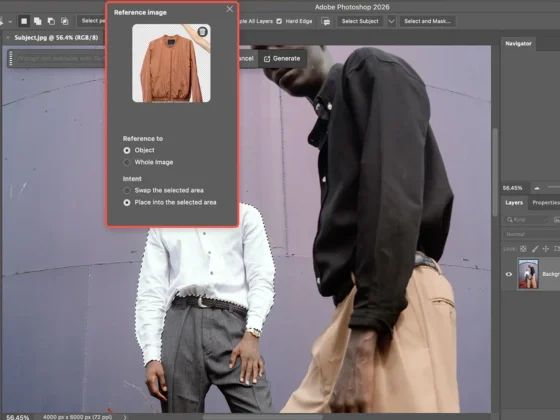Click the prompt input field in the generative bar
The width and height of the screenshot is (560, 420).
pyautogui.click(x=60, y=58)
